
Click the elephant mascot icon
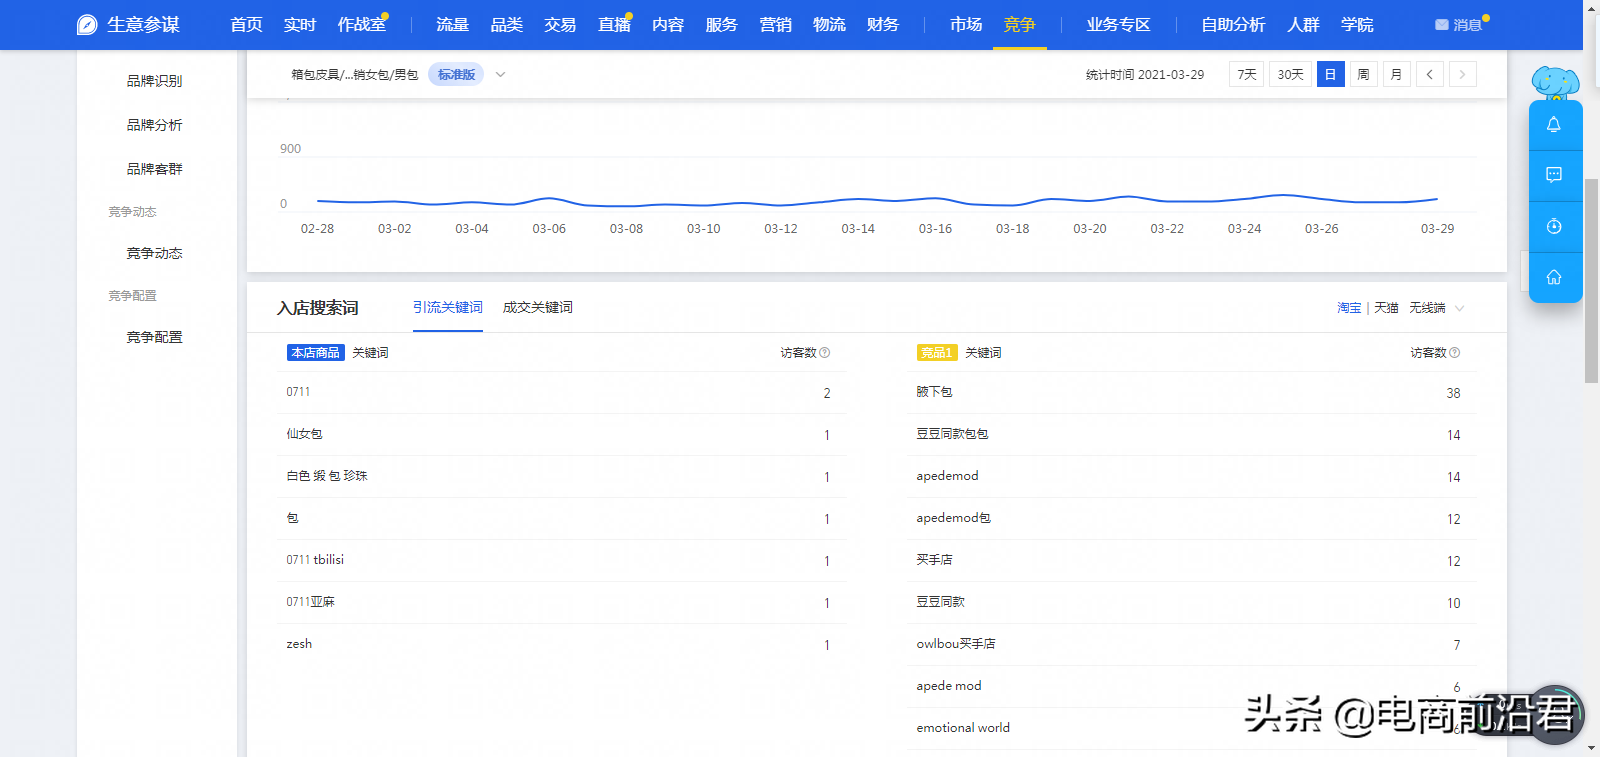pyautogui.click(x=1555, y=83)
